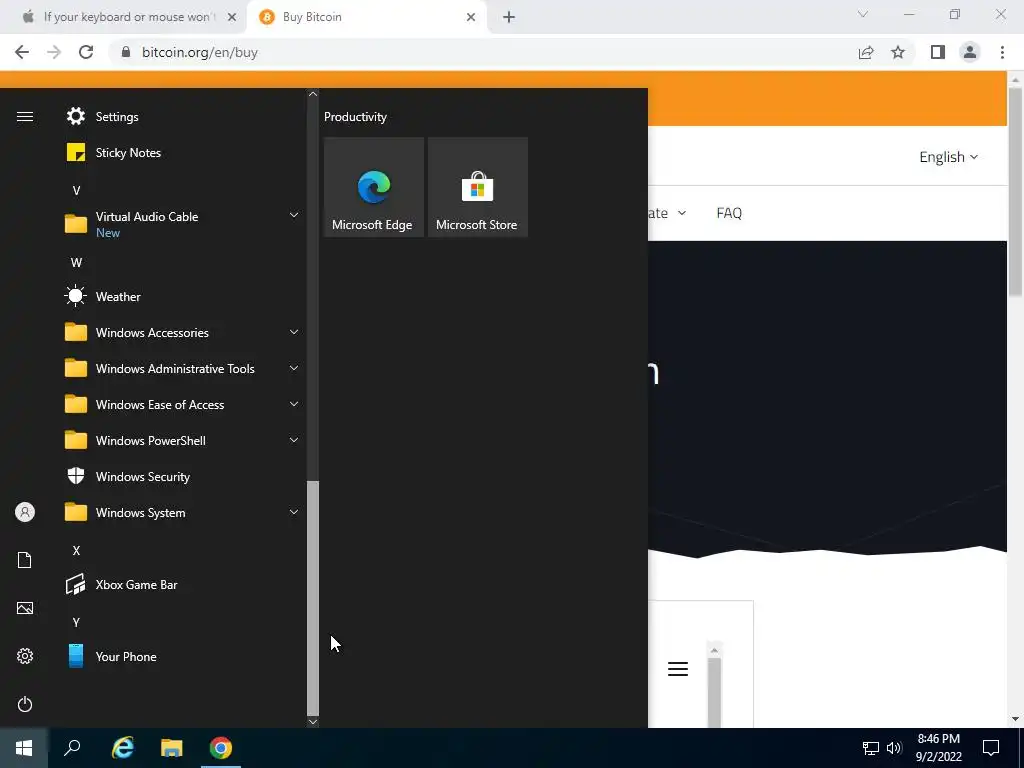The height and width of the screenshot is (768, 1024).
Task: Click the Productivity group header
Action: 355,117
